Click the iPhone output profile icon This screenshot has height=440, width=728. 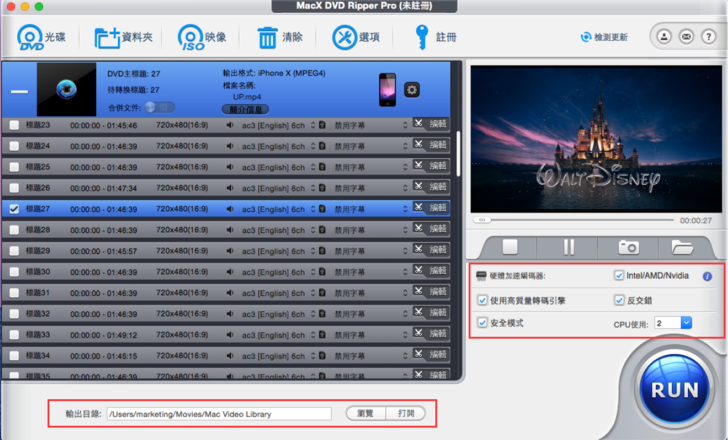pos(388,90)
